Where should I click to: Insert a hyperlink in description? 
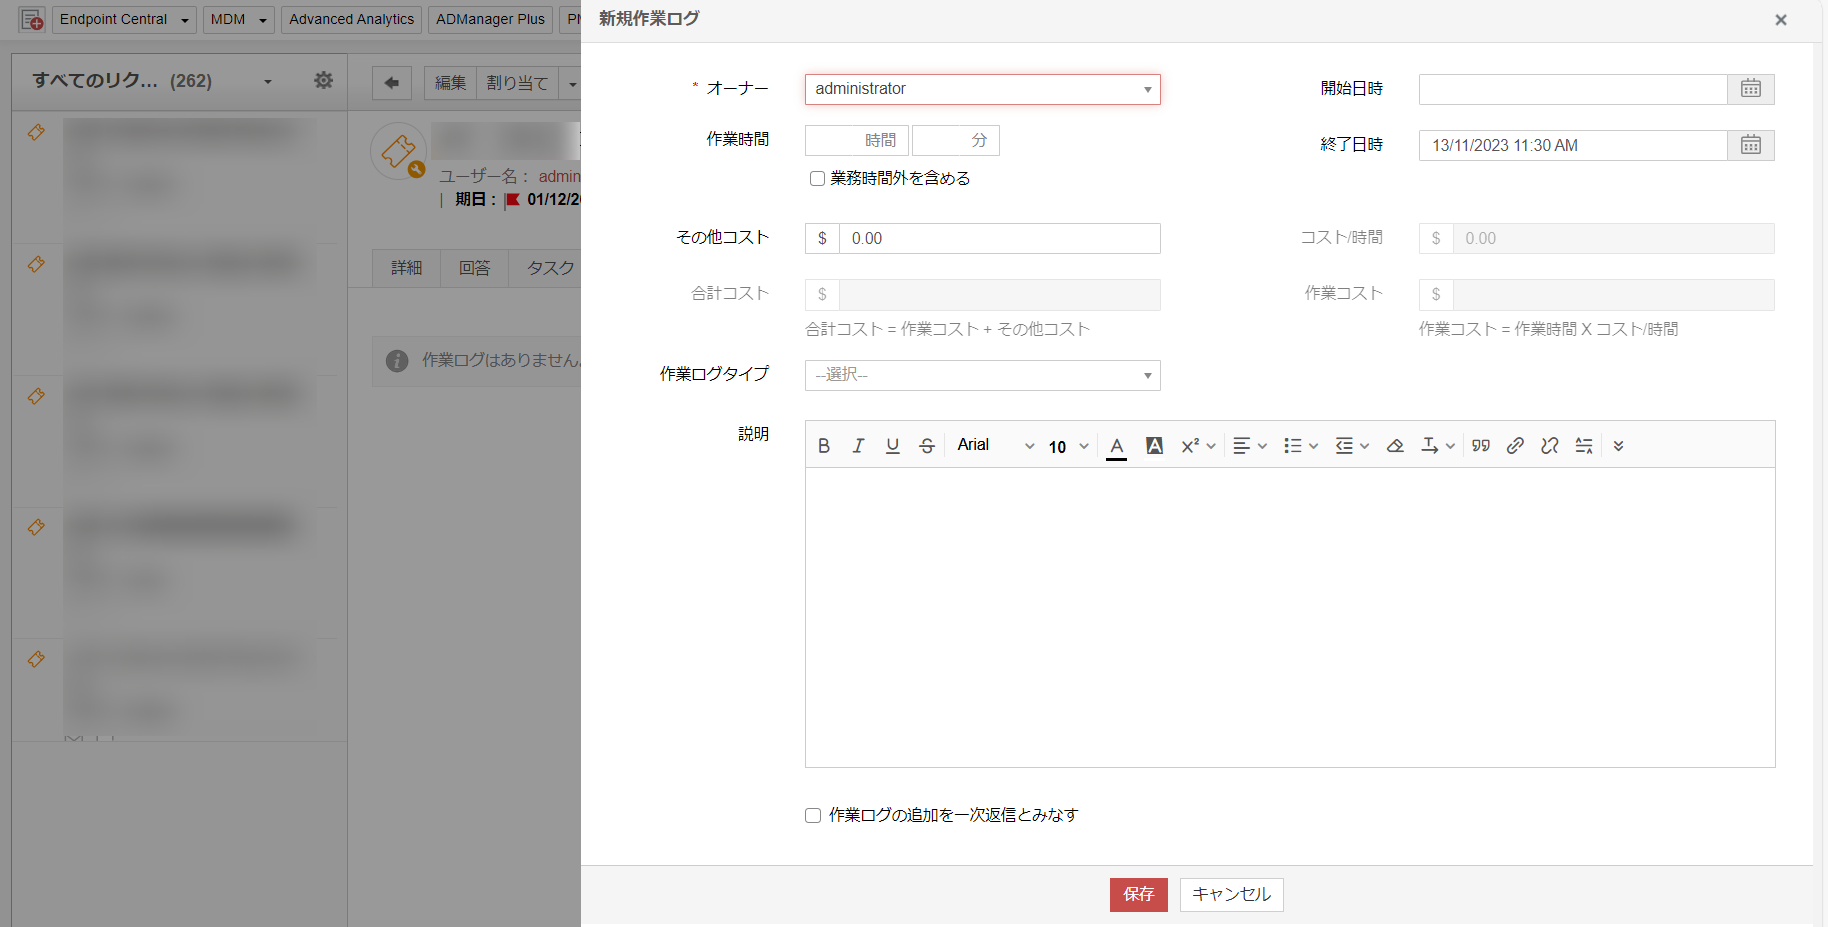1515,446
